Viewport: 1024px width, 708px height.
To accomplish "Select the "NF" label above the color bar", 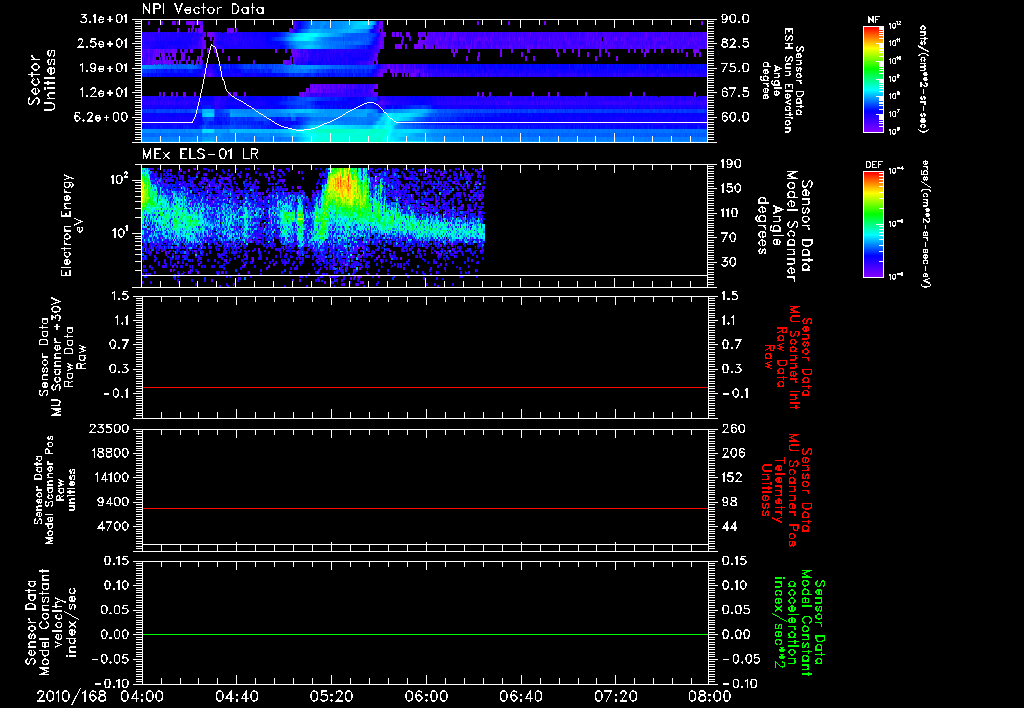I will (873, 20).
